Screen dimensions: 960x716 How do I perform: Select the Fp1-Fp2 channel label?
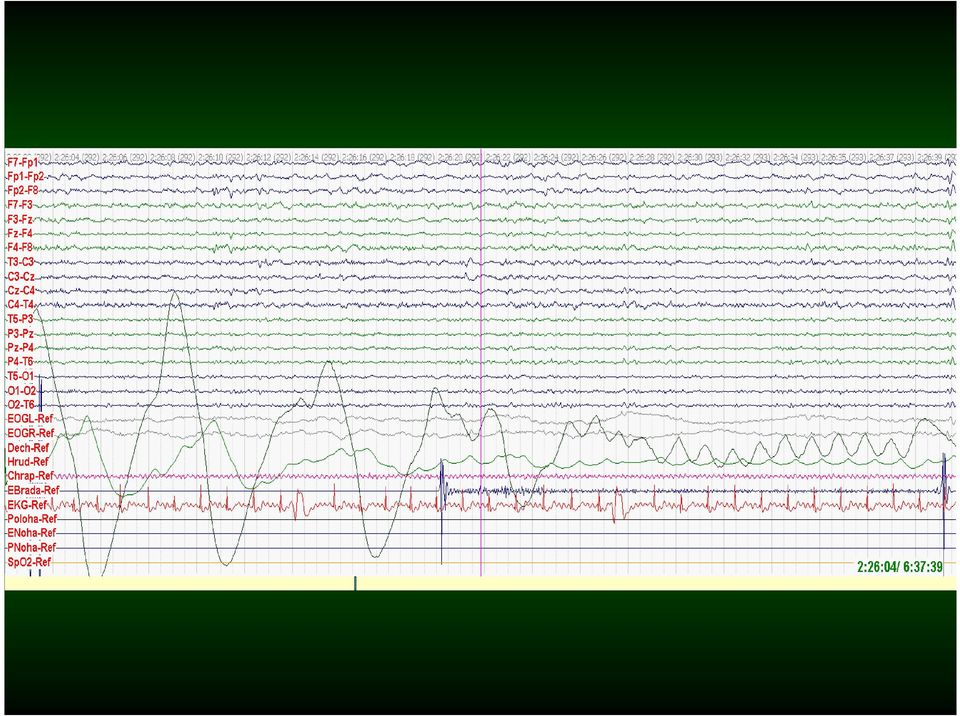(x=25, y=176)
